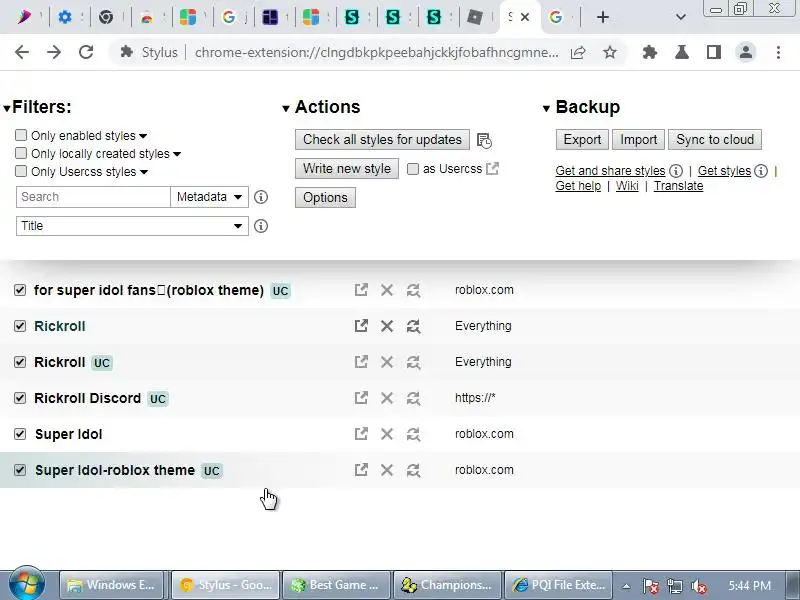Click the Import backup button
The height and width of the screenshot is (600, 800).
coord(639,139)
